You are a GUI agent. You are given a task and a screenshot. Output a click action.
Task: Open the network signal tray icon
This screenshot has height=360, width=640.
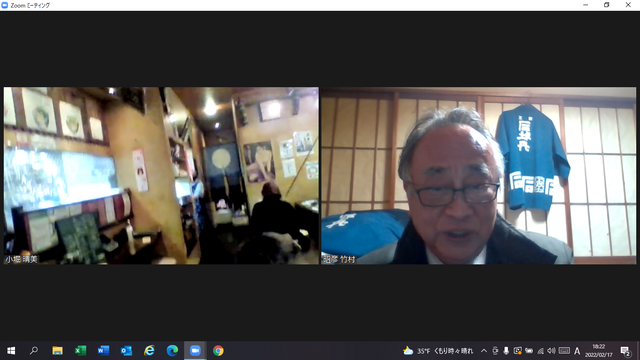pos(540,351)
